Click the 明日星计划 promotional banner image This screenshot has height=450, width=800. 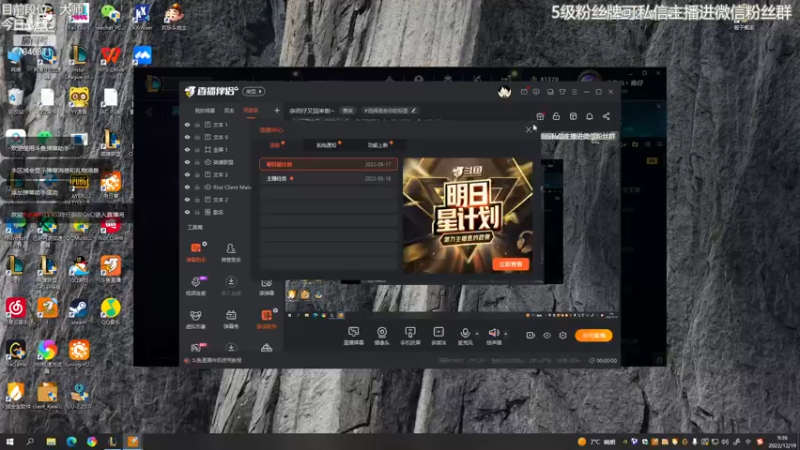(468, 215)
